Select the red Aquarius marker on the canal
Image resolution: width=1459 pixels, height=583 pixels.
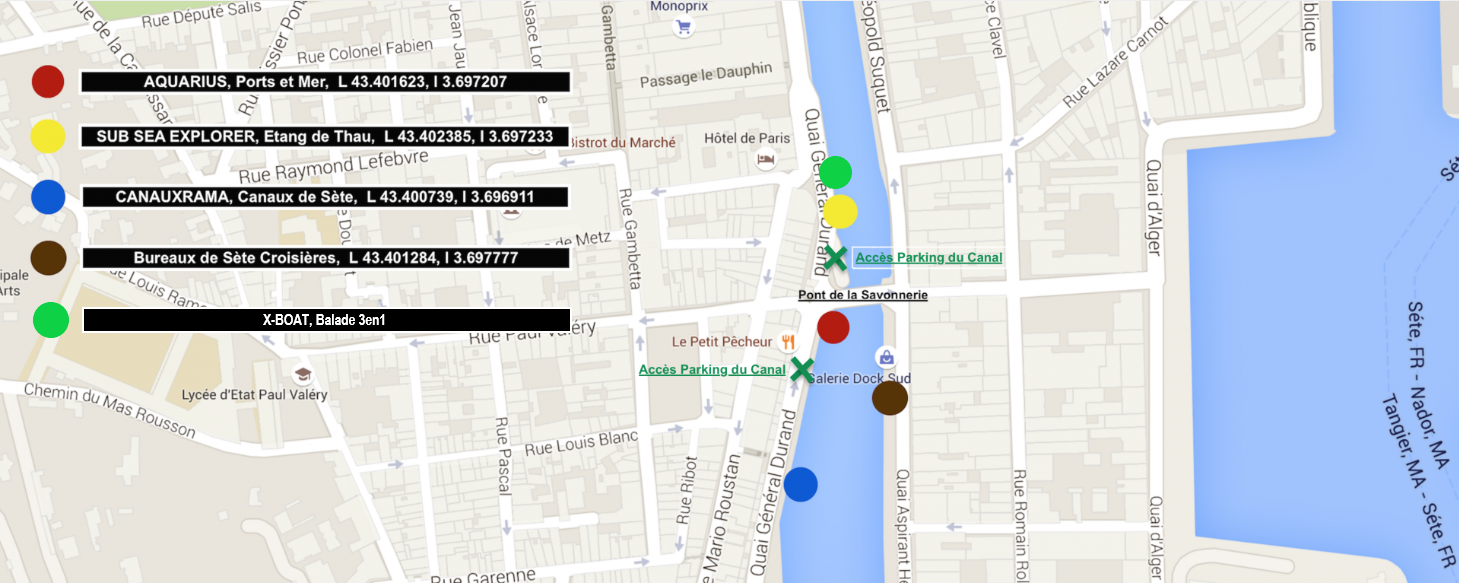pyautogui.click(x=833, y=327)
